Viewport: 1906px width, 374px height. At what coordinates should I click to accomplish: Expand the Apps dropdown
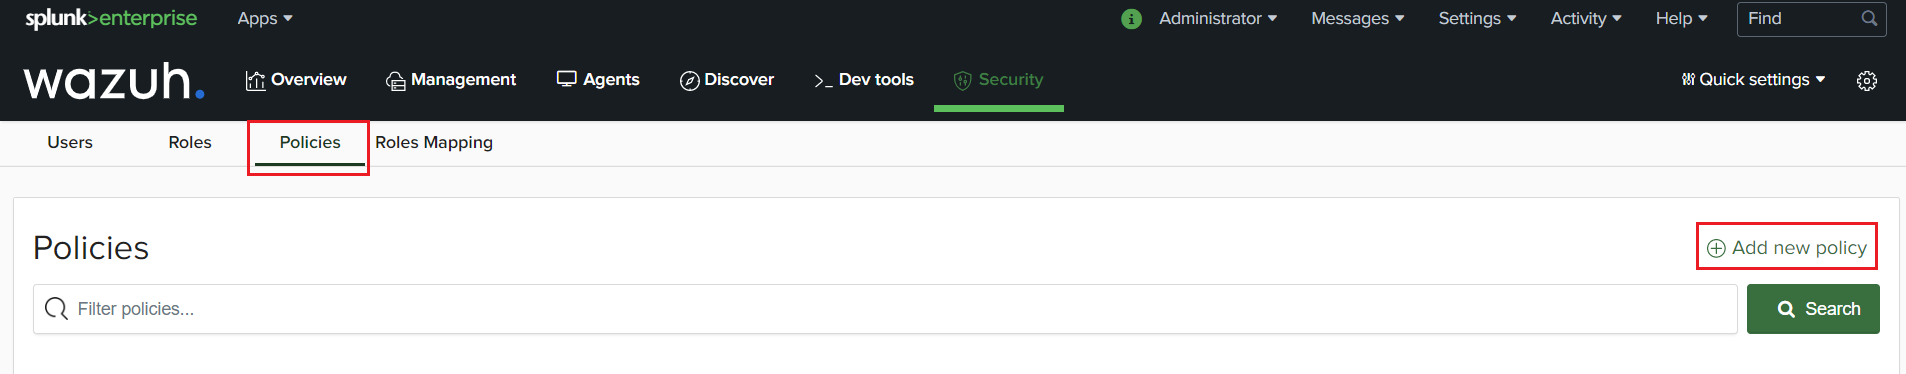[265, 18]
